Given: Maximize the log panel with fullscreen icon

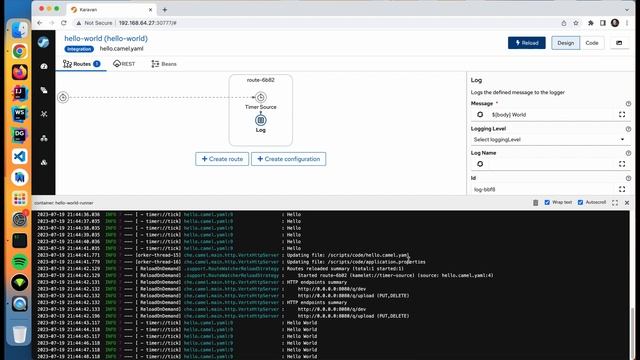Looking at the screenshot, I should [x=615, y=203].
